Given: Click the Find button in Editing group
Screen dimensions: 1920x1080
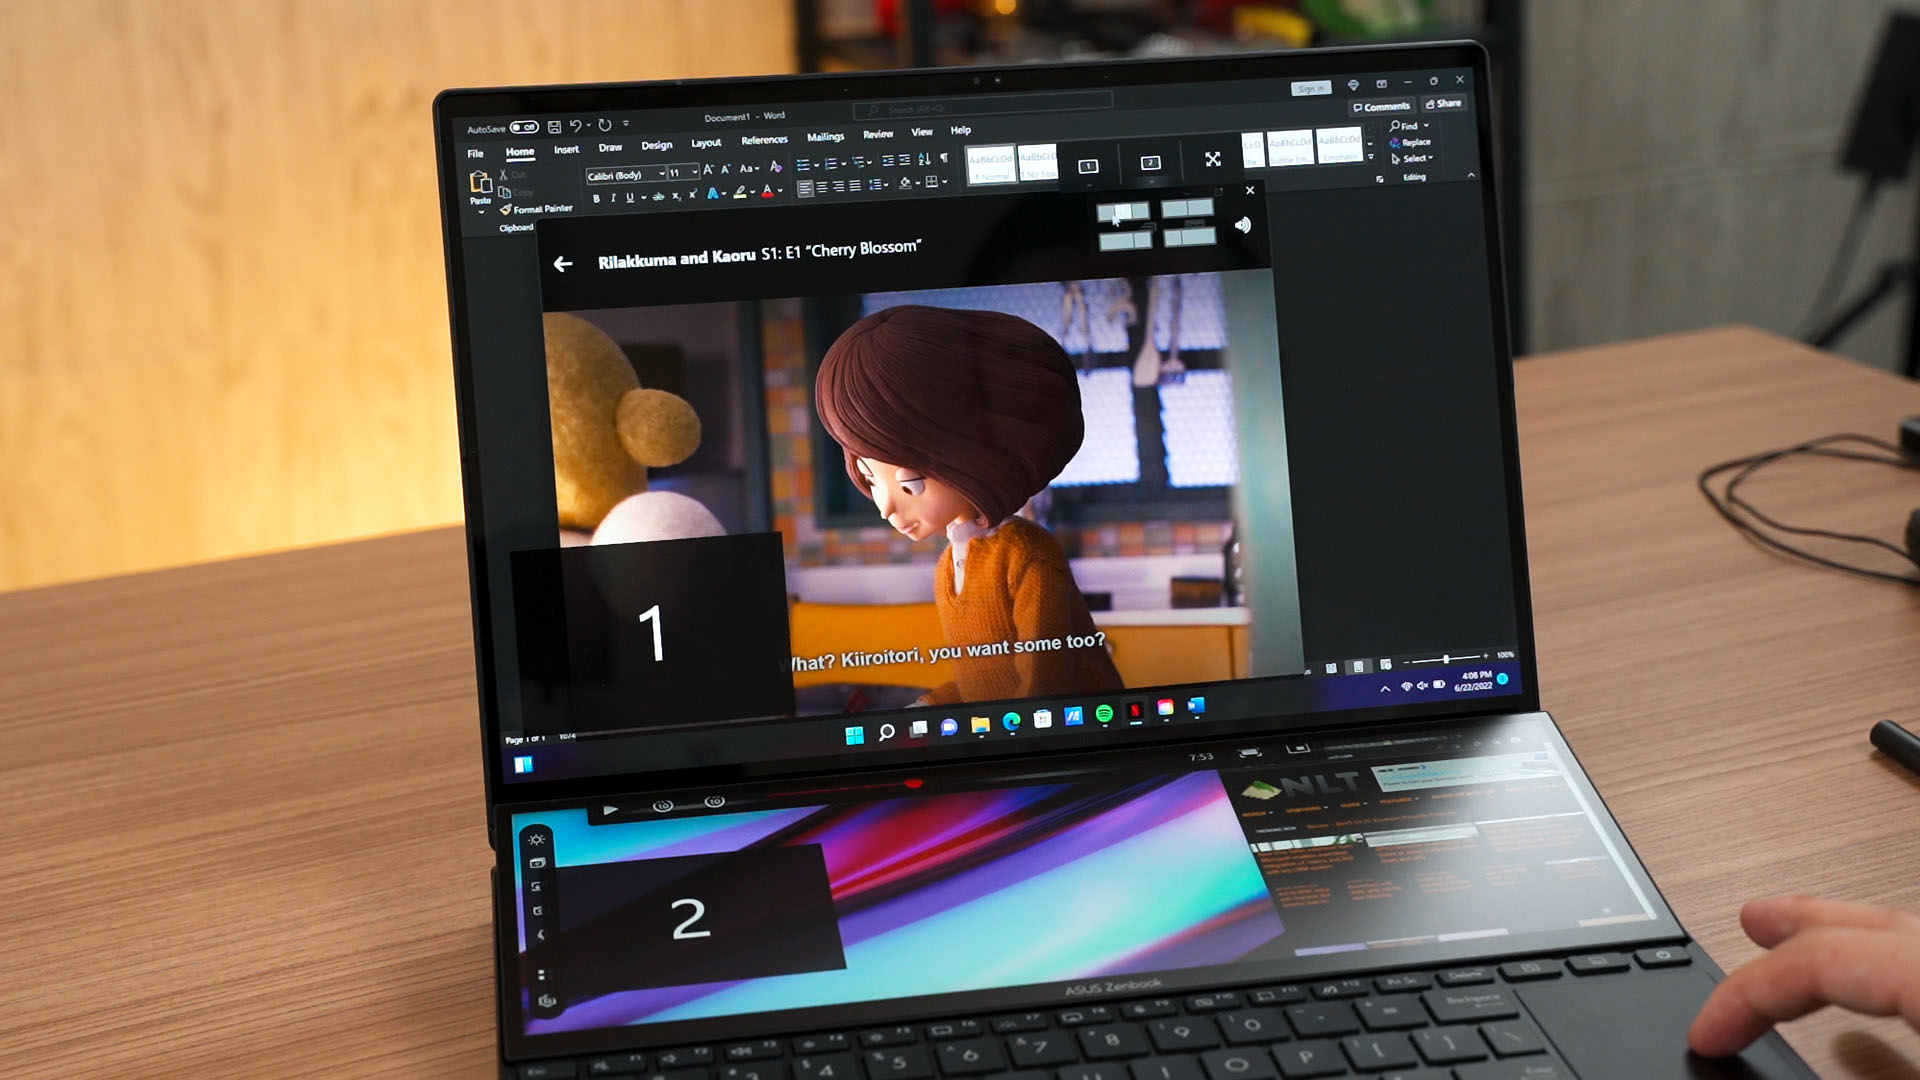Looking at the screenshot, I should click(x=1409, y=126).
